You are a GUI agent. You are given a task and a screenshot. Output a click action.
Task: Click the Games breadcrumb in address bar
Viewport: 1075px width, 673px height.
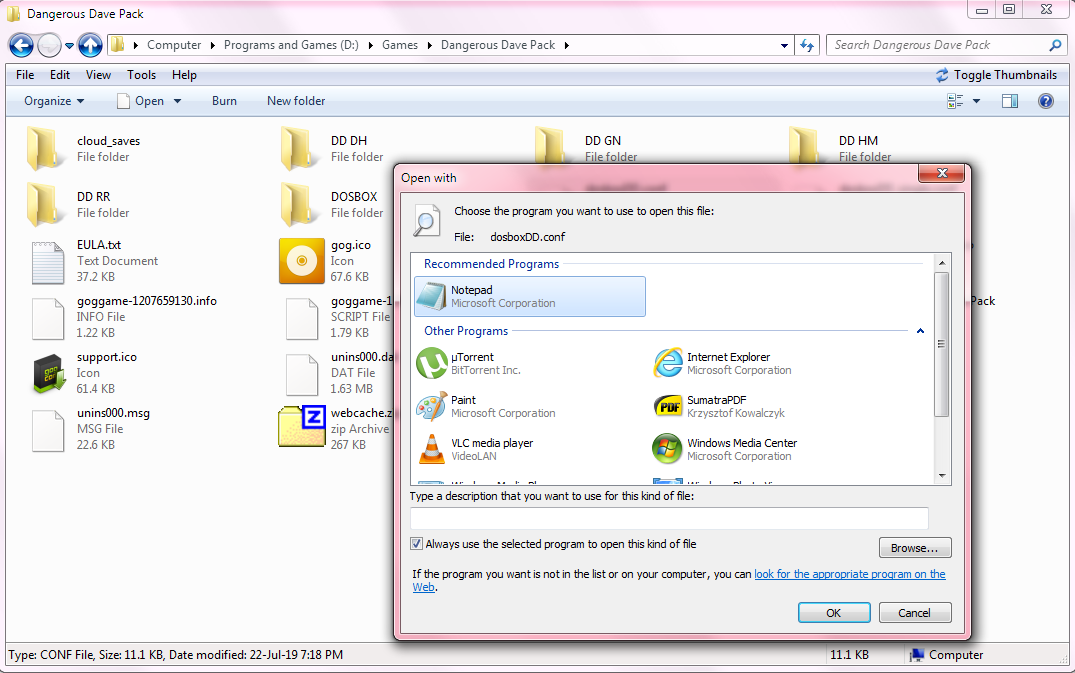pos(400,45)
